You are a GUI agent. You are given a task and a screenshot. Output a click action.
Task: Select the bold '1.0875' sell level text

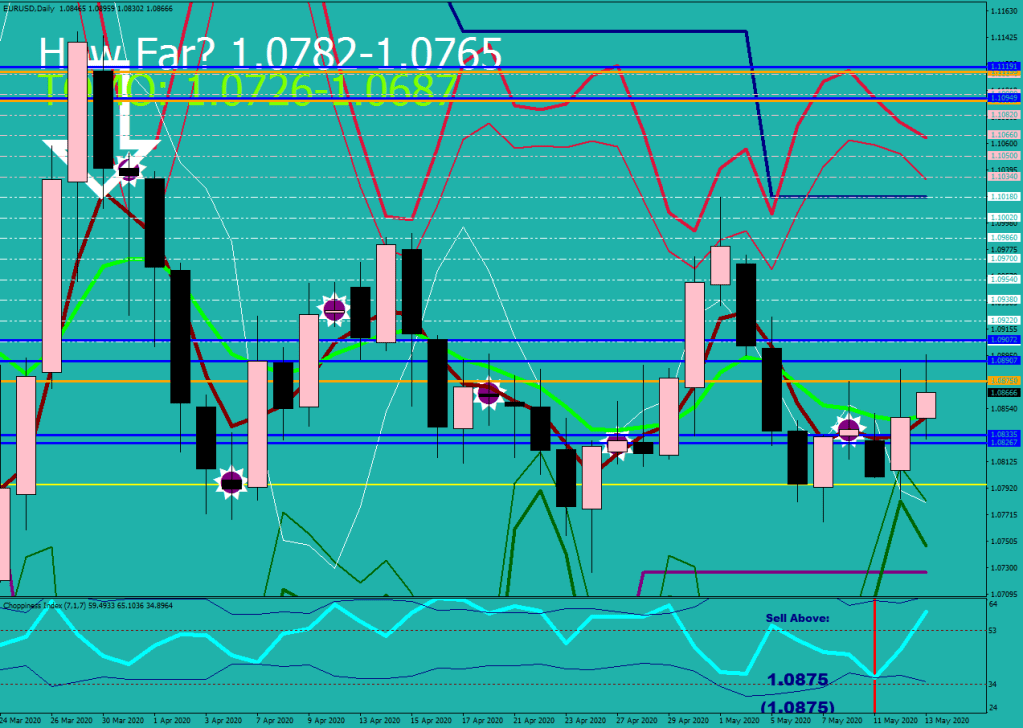point(797,680)
